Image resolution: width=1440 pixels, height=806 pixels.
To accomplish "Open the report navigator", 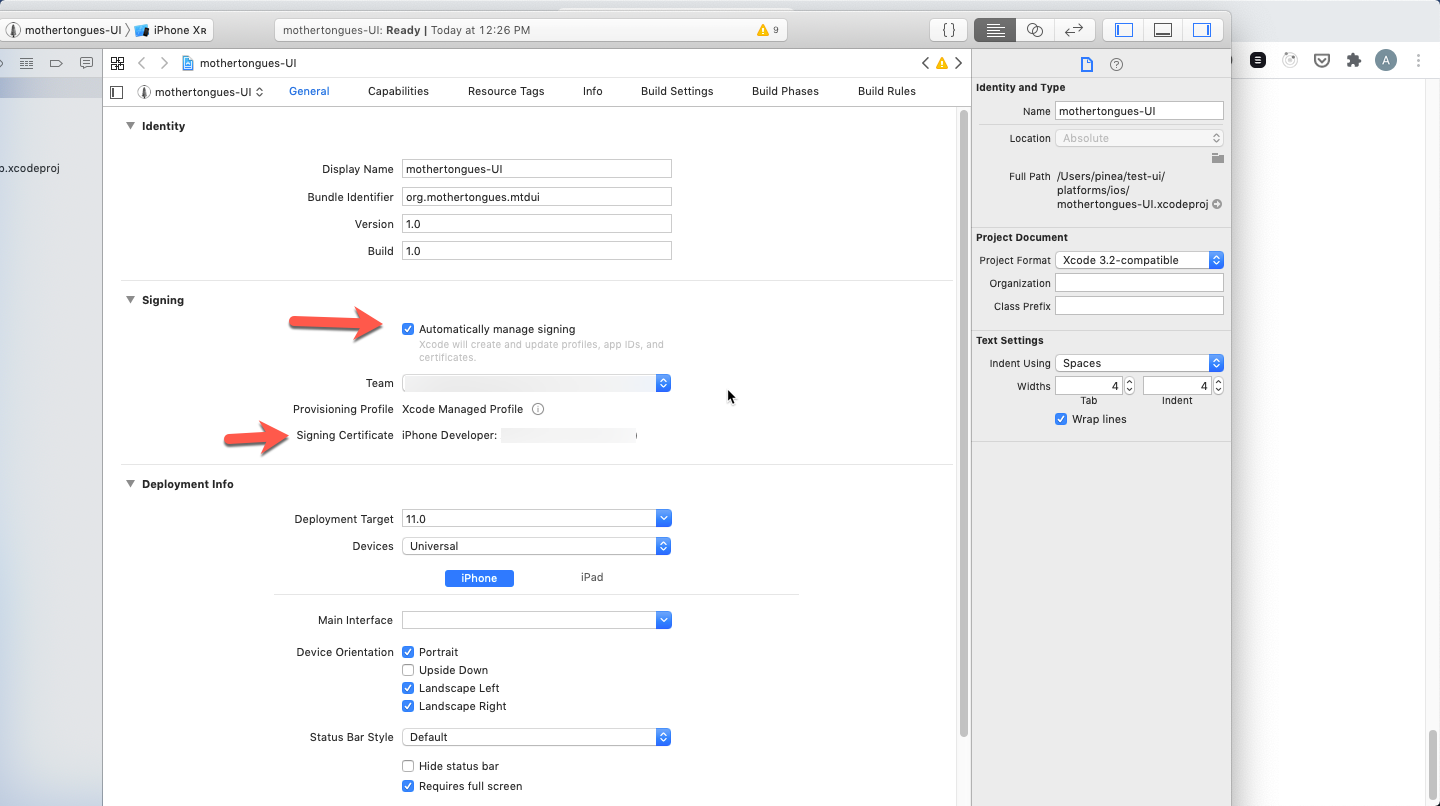I will pyautogui.click(x=86, y=63).
